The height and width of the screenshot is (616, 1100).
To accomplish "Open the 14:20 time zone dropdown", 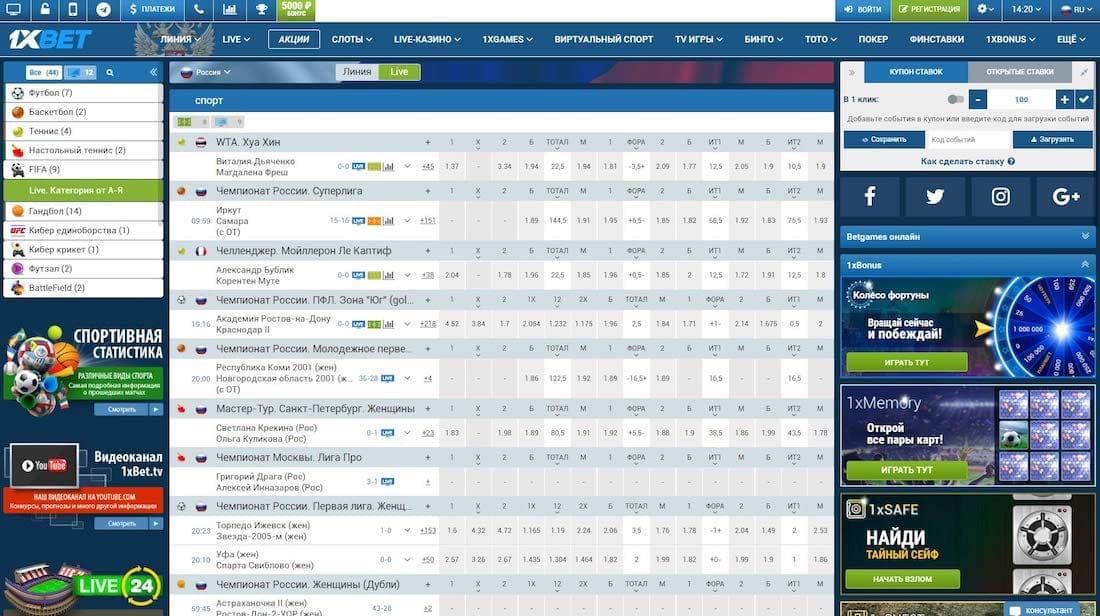I will (1026, 9).
